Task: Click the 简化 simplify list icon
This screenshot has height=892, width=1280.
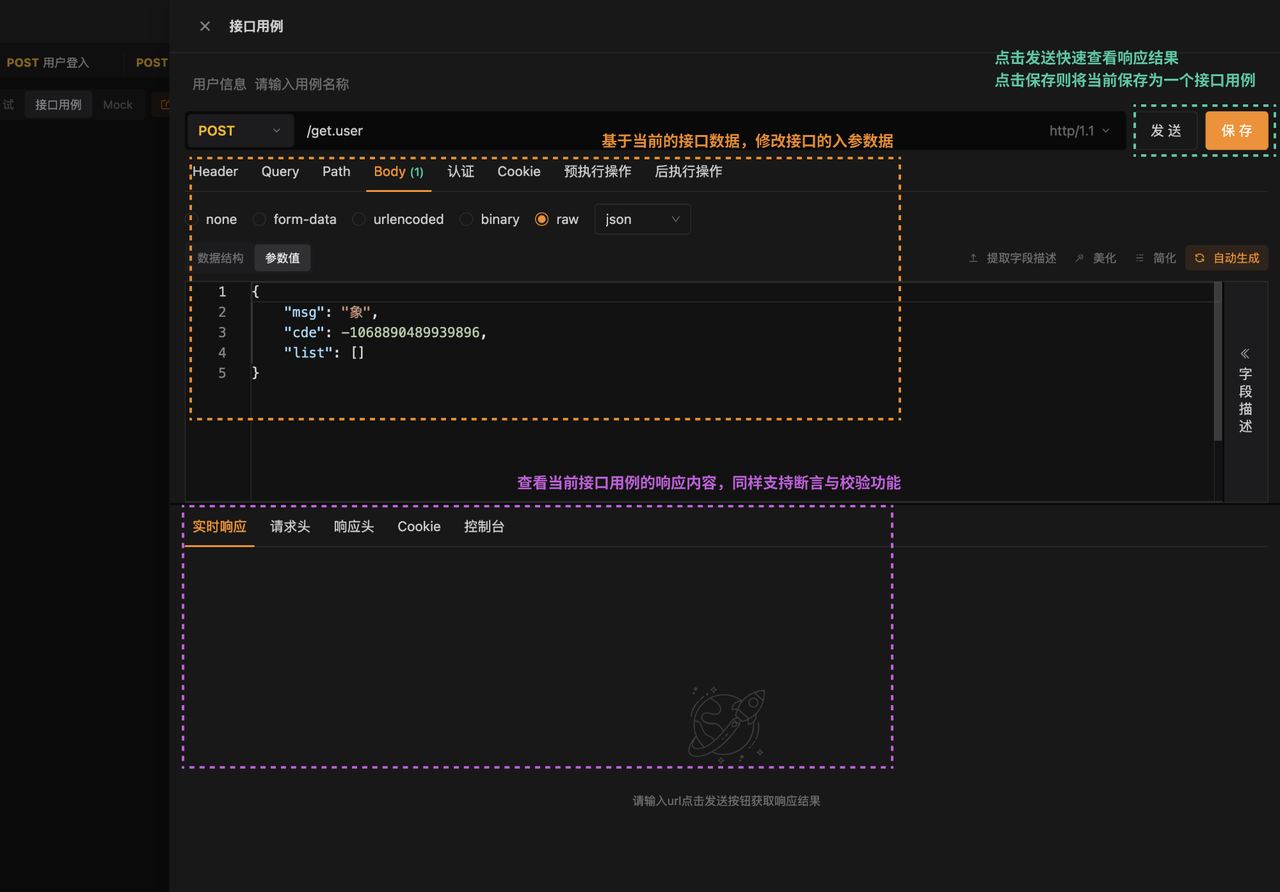Action: click(1139, 258)
